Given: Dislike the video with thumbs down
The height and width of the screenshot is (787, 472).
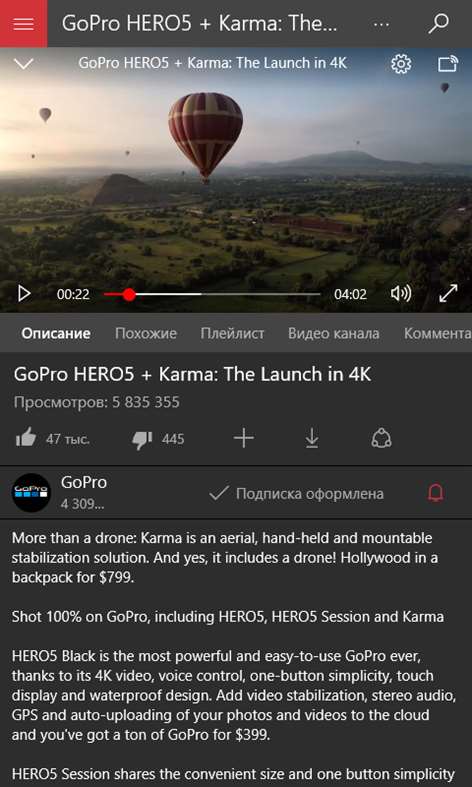Looking at the screenshot, I should [x=142, y=440].
